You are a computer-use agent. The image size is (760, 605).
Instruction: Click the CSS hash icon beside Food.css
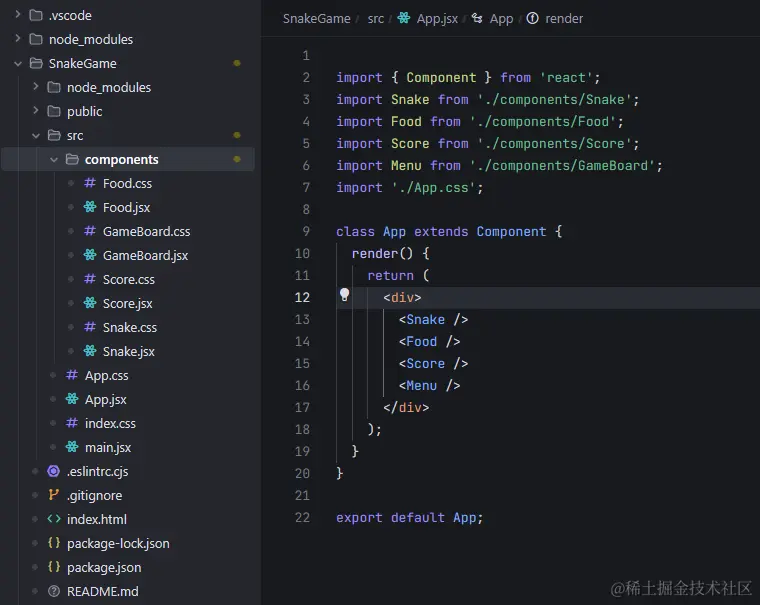90,183
